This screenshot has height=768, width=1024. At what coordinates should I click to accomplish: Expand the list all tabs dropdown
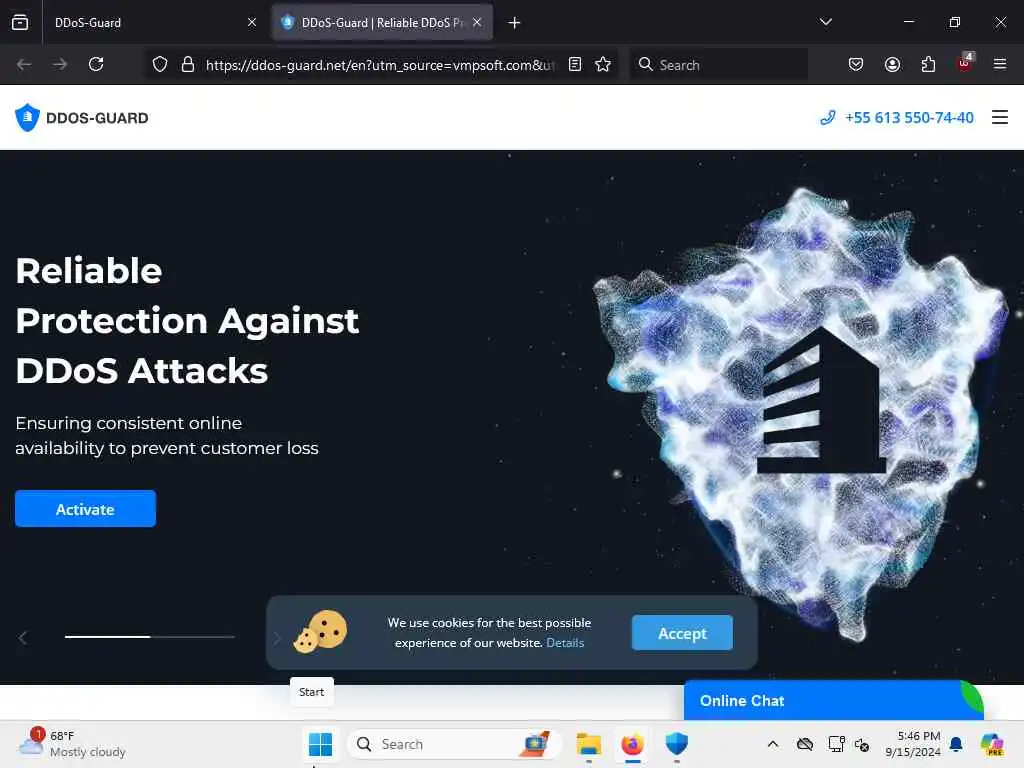[x=825, y=22]
